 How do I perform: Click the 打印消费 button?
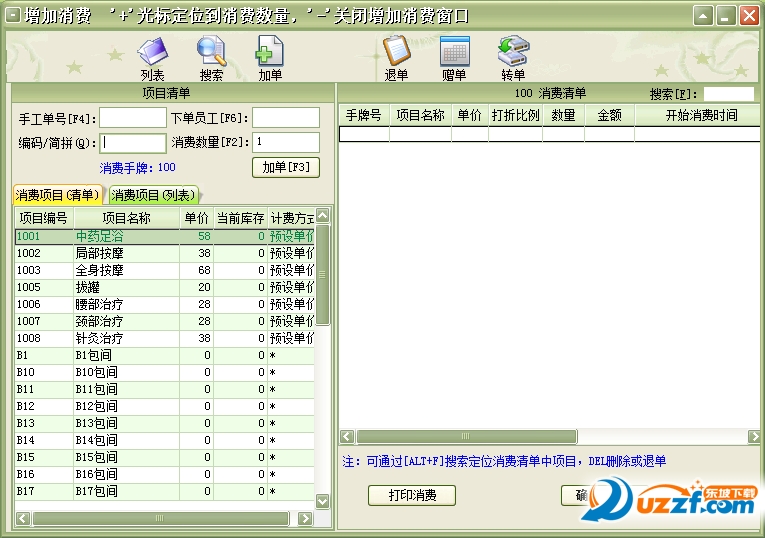[412, 495]
